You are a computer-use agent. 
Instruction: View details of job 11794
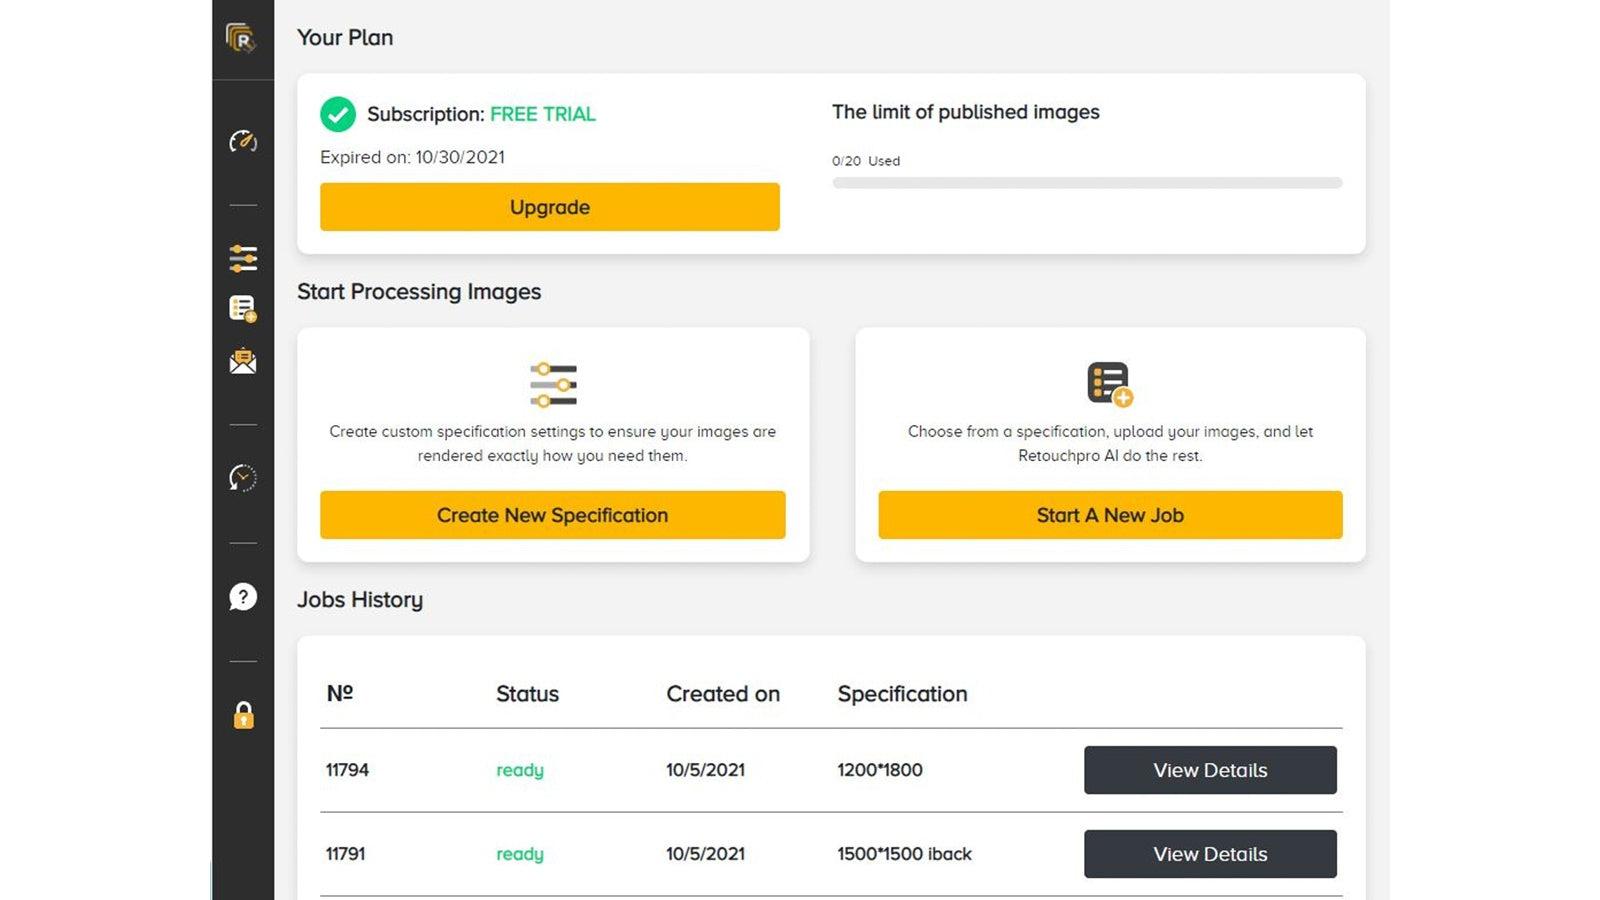click(x=1210, y=770)
